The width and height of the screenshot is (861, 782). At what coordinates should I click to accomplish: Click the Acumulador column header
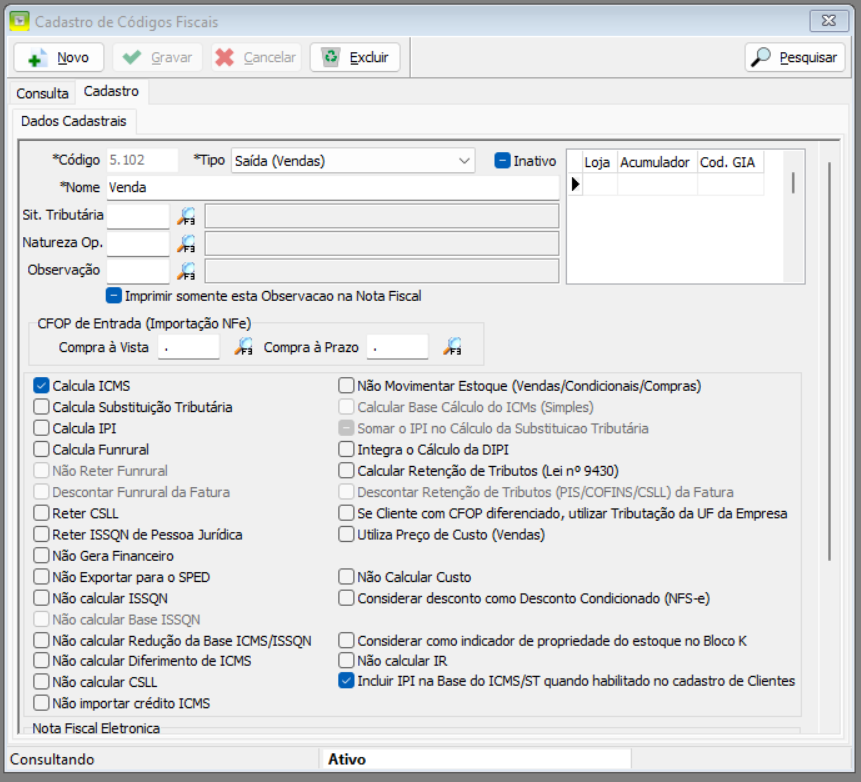[x=655, y=163]
